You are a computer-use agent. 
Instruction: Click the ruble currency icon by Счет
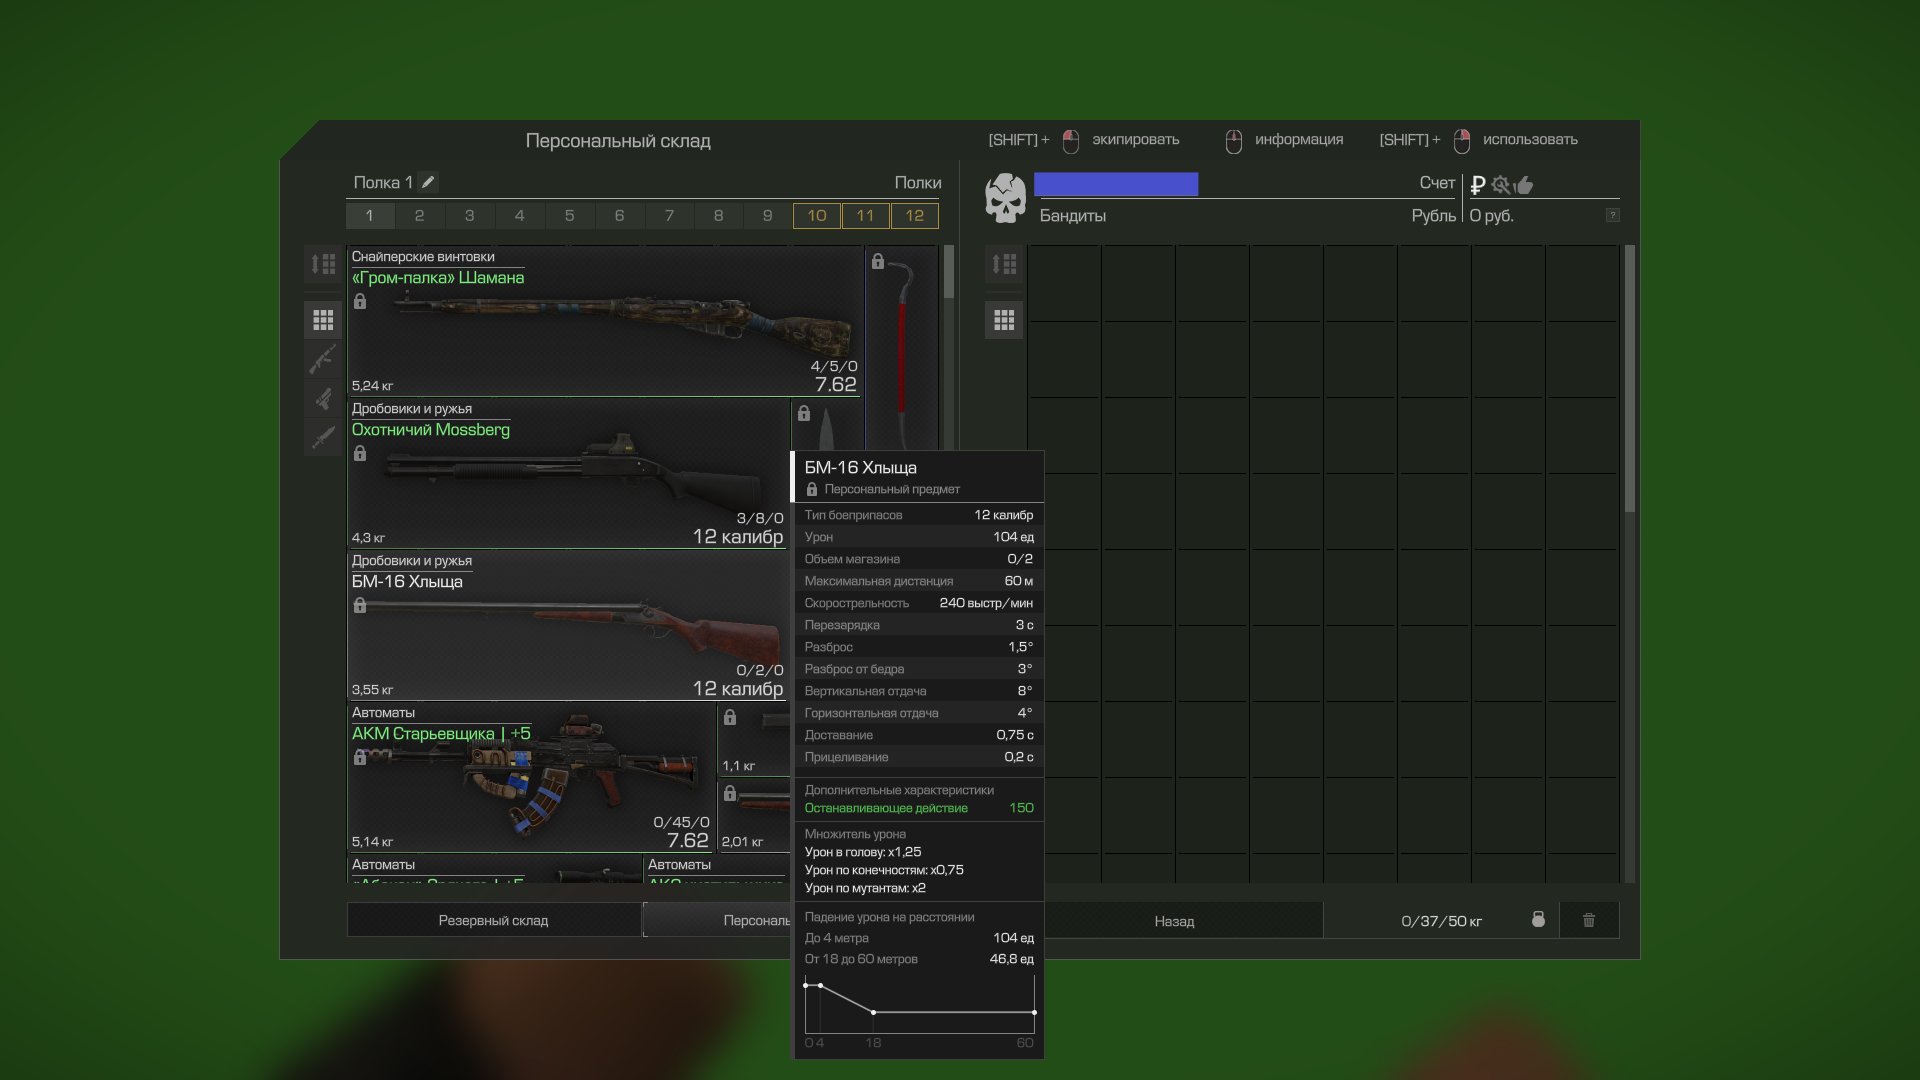pyautogui.click(x=1477, y=185)
